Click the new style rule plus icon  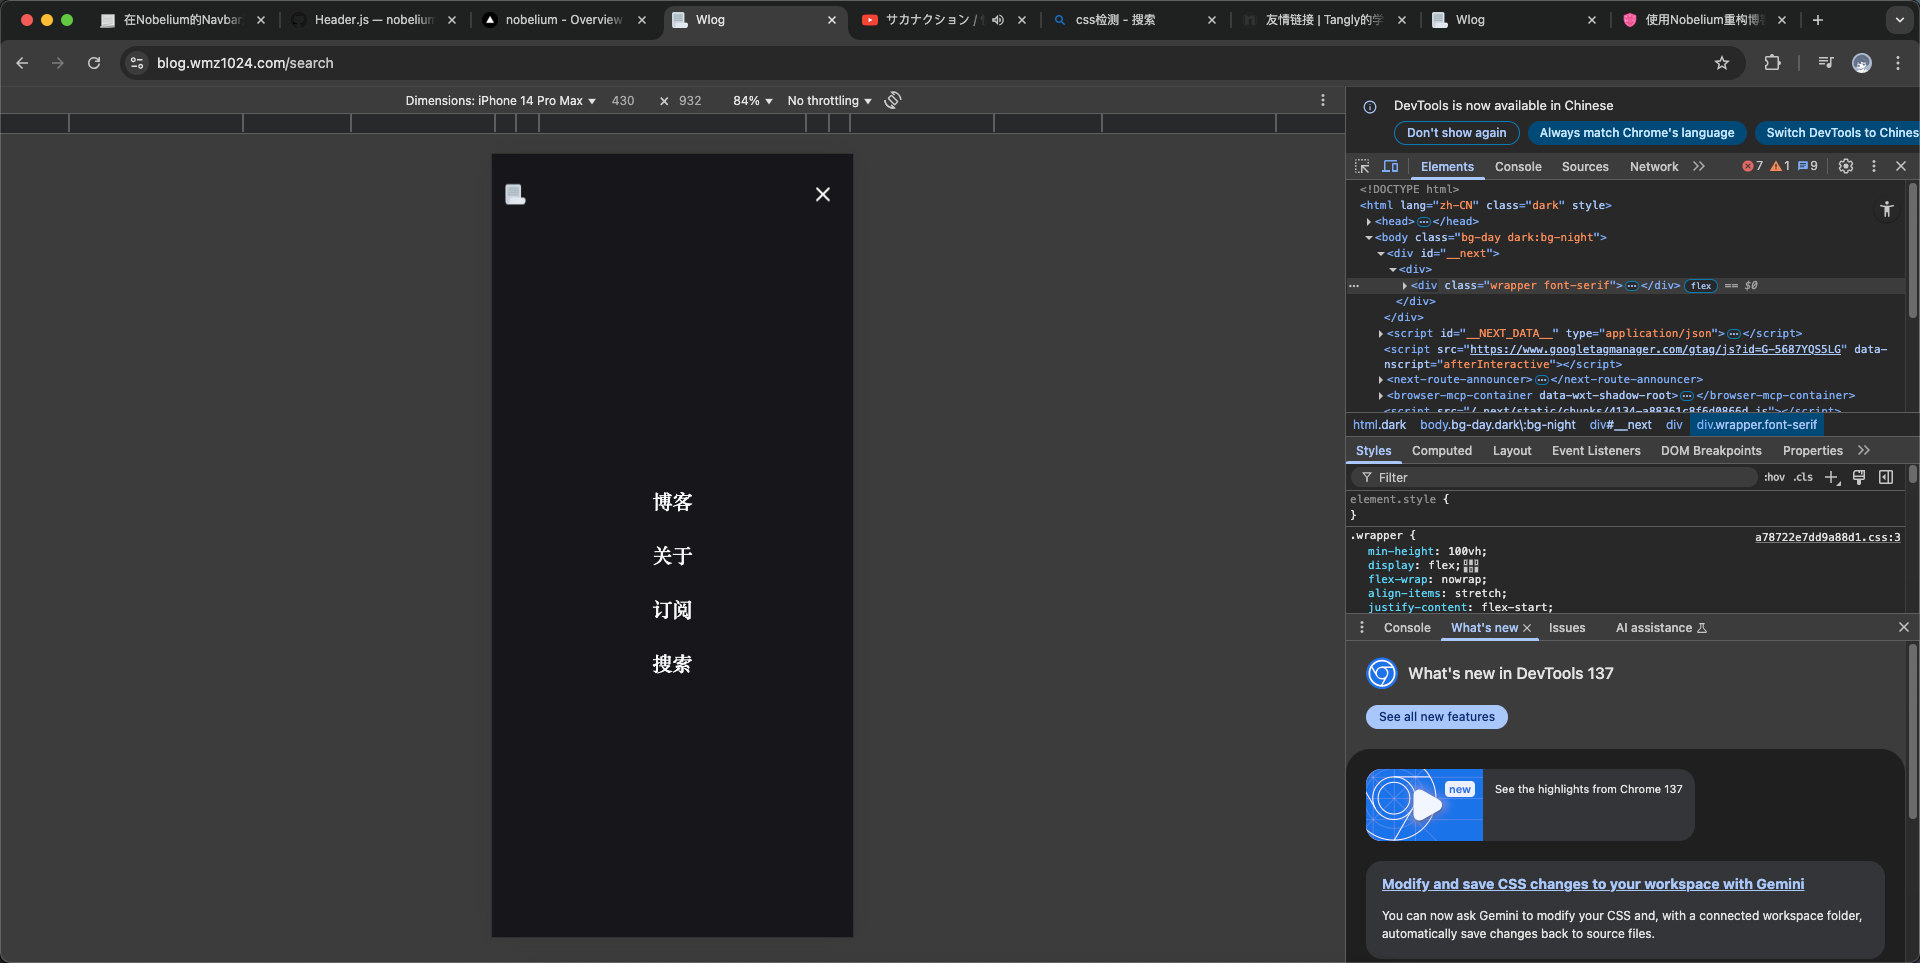[1831, 478]
